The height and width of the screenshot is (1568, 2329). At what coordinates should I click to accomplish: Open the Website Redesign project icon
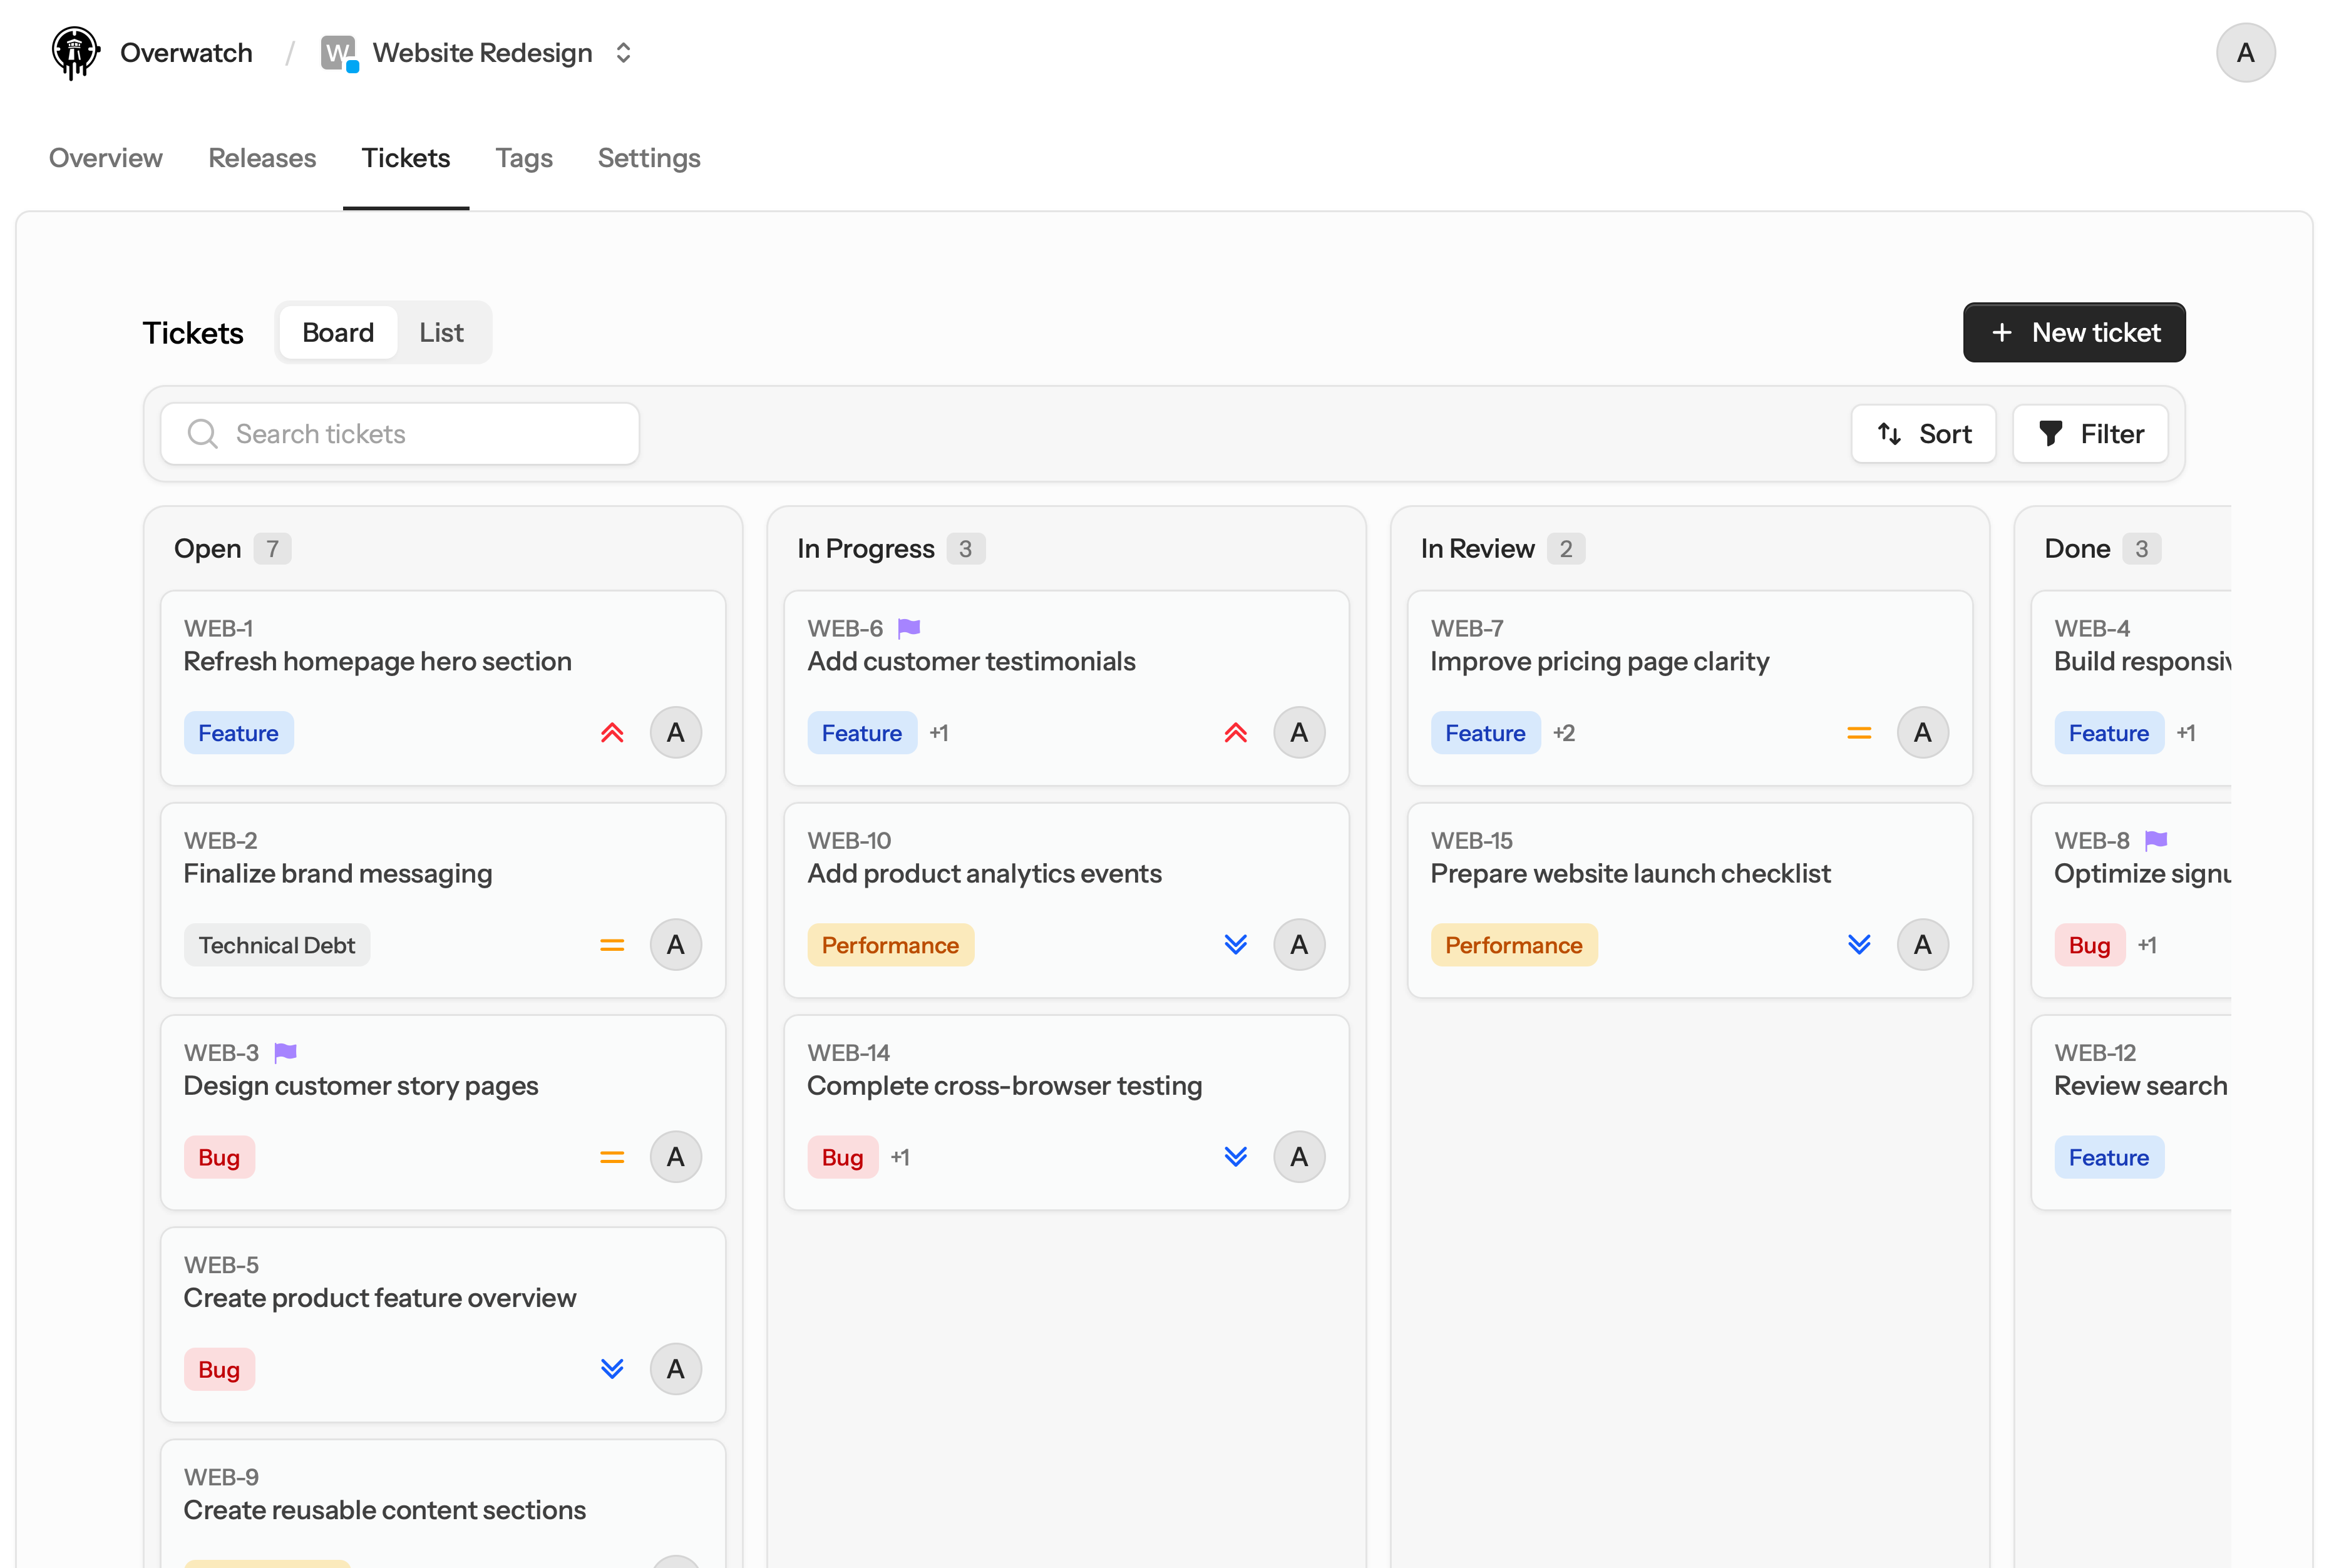click(x=339, y=53)
